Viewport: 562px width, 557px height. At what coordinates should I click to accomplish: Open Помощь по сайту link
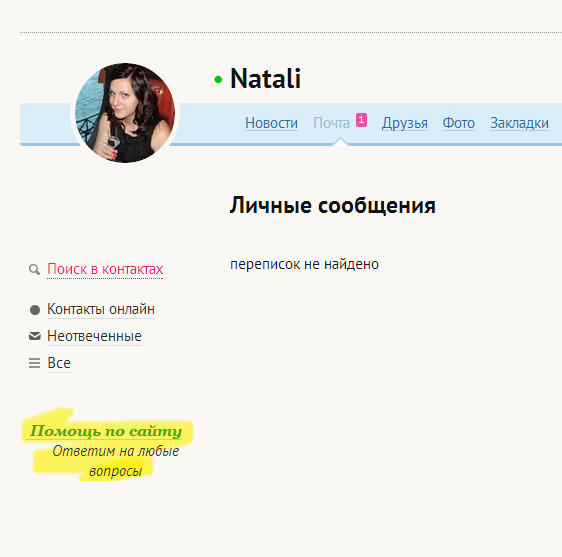[x=106, y=431]
